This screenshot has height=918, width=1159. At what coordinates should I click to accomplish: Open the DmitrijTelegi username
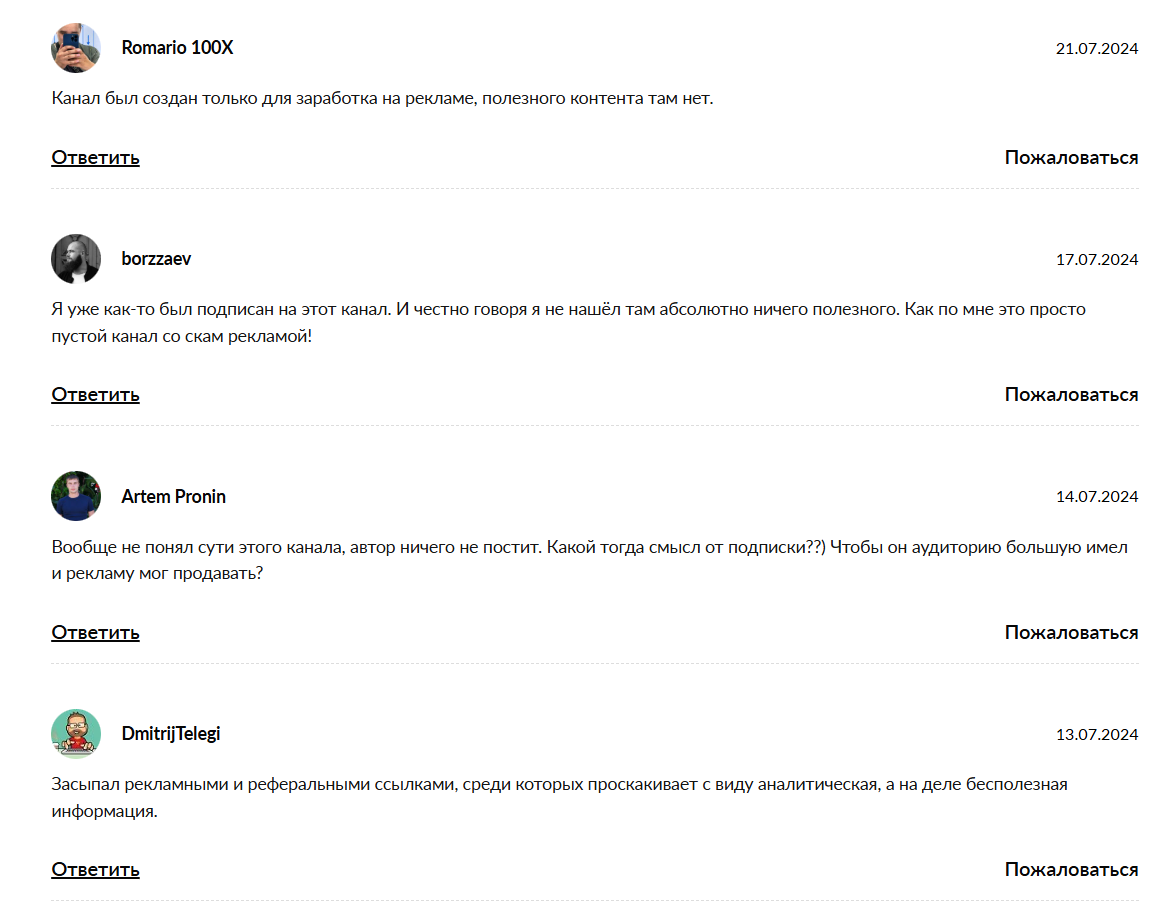[170, 734]
